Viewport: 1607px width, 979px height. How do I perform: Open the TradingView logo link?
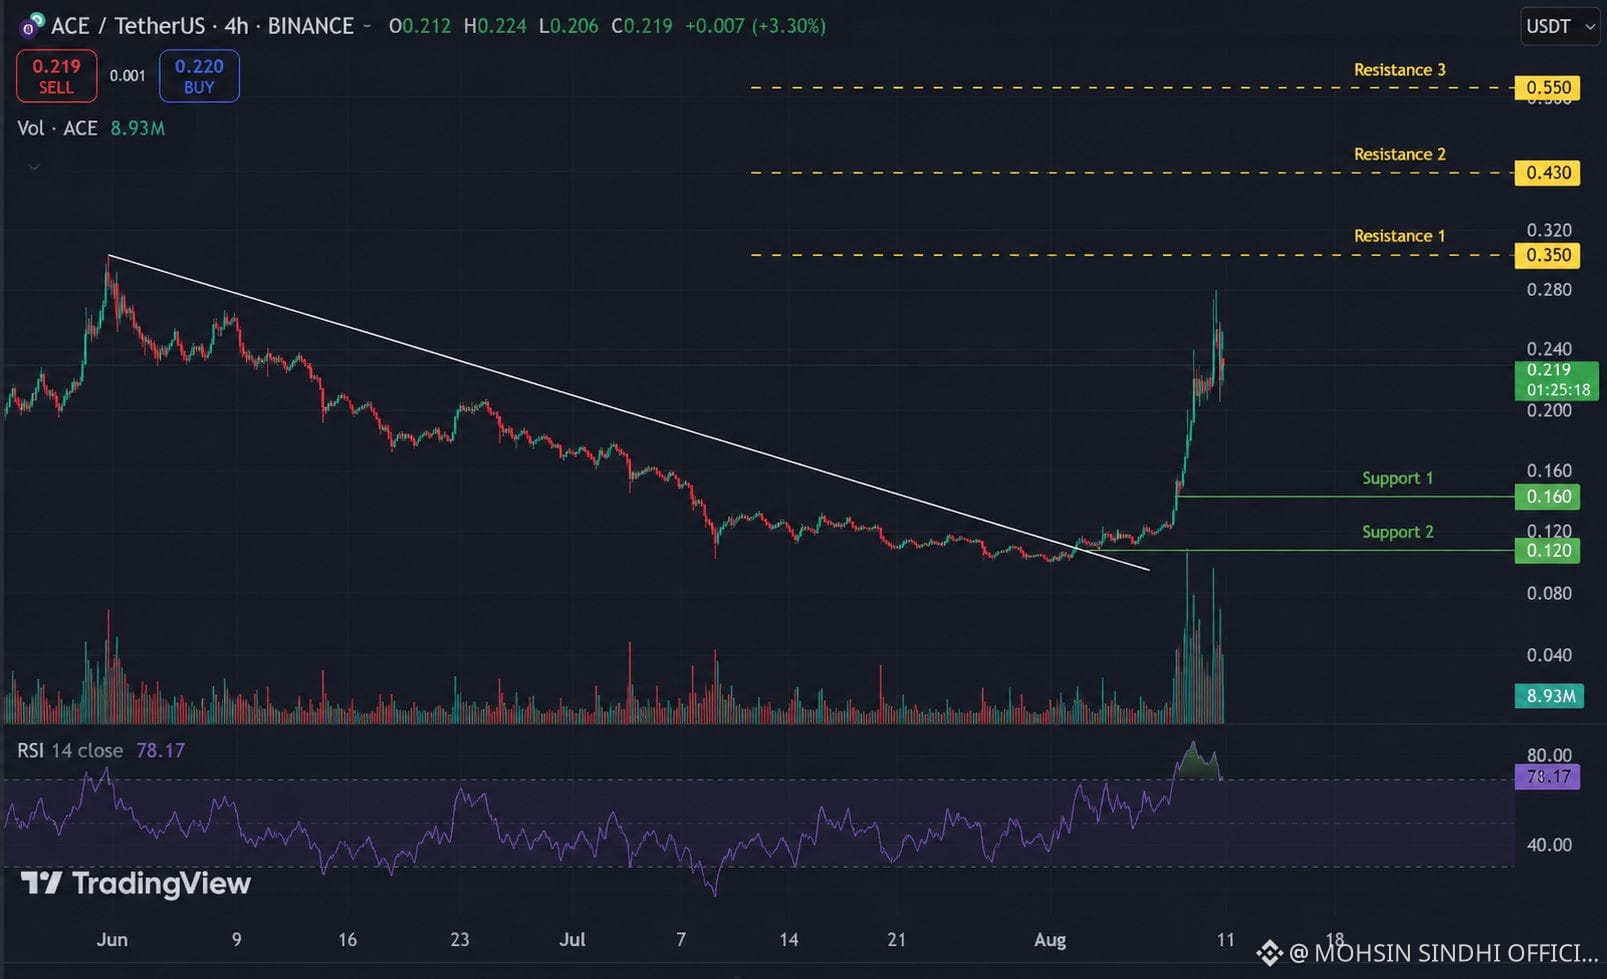click(x=136, y=884)
